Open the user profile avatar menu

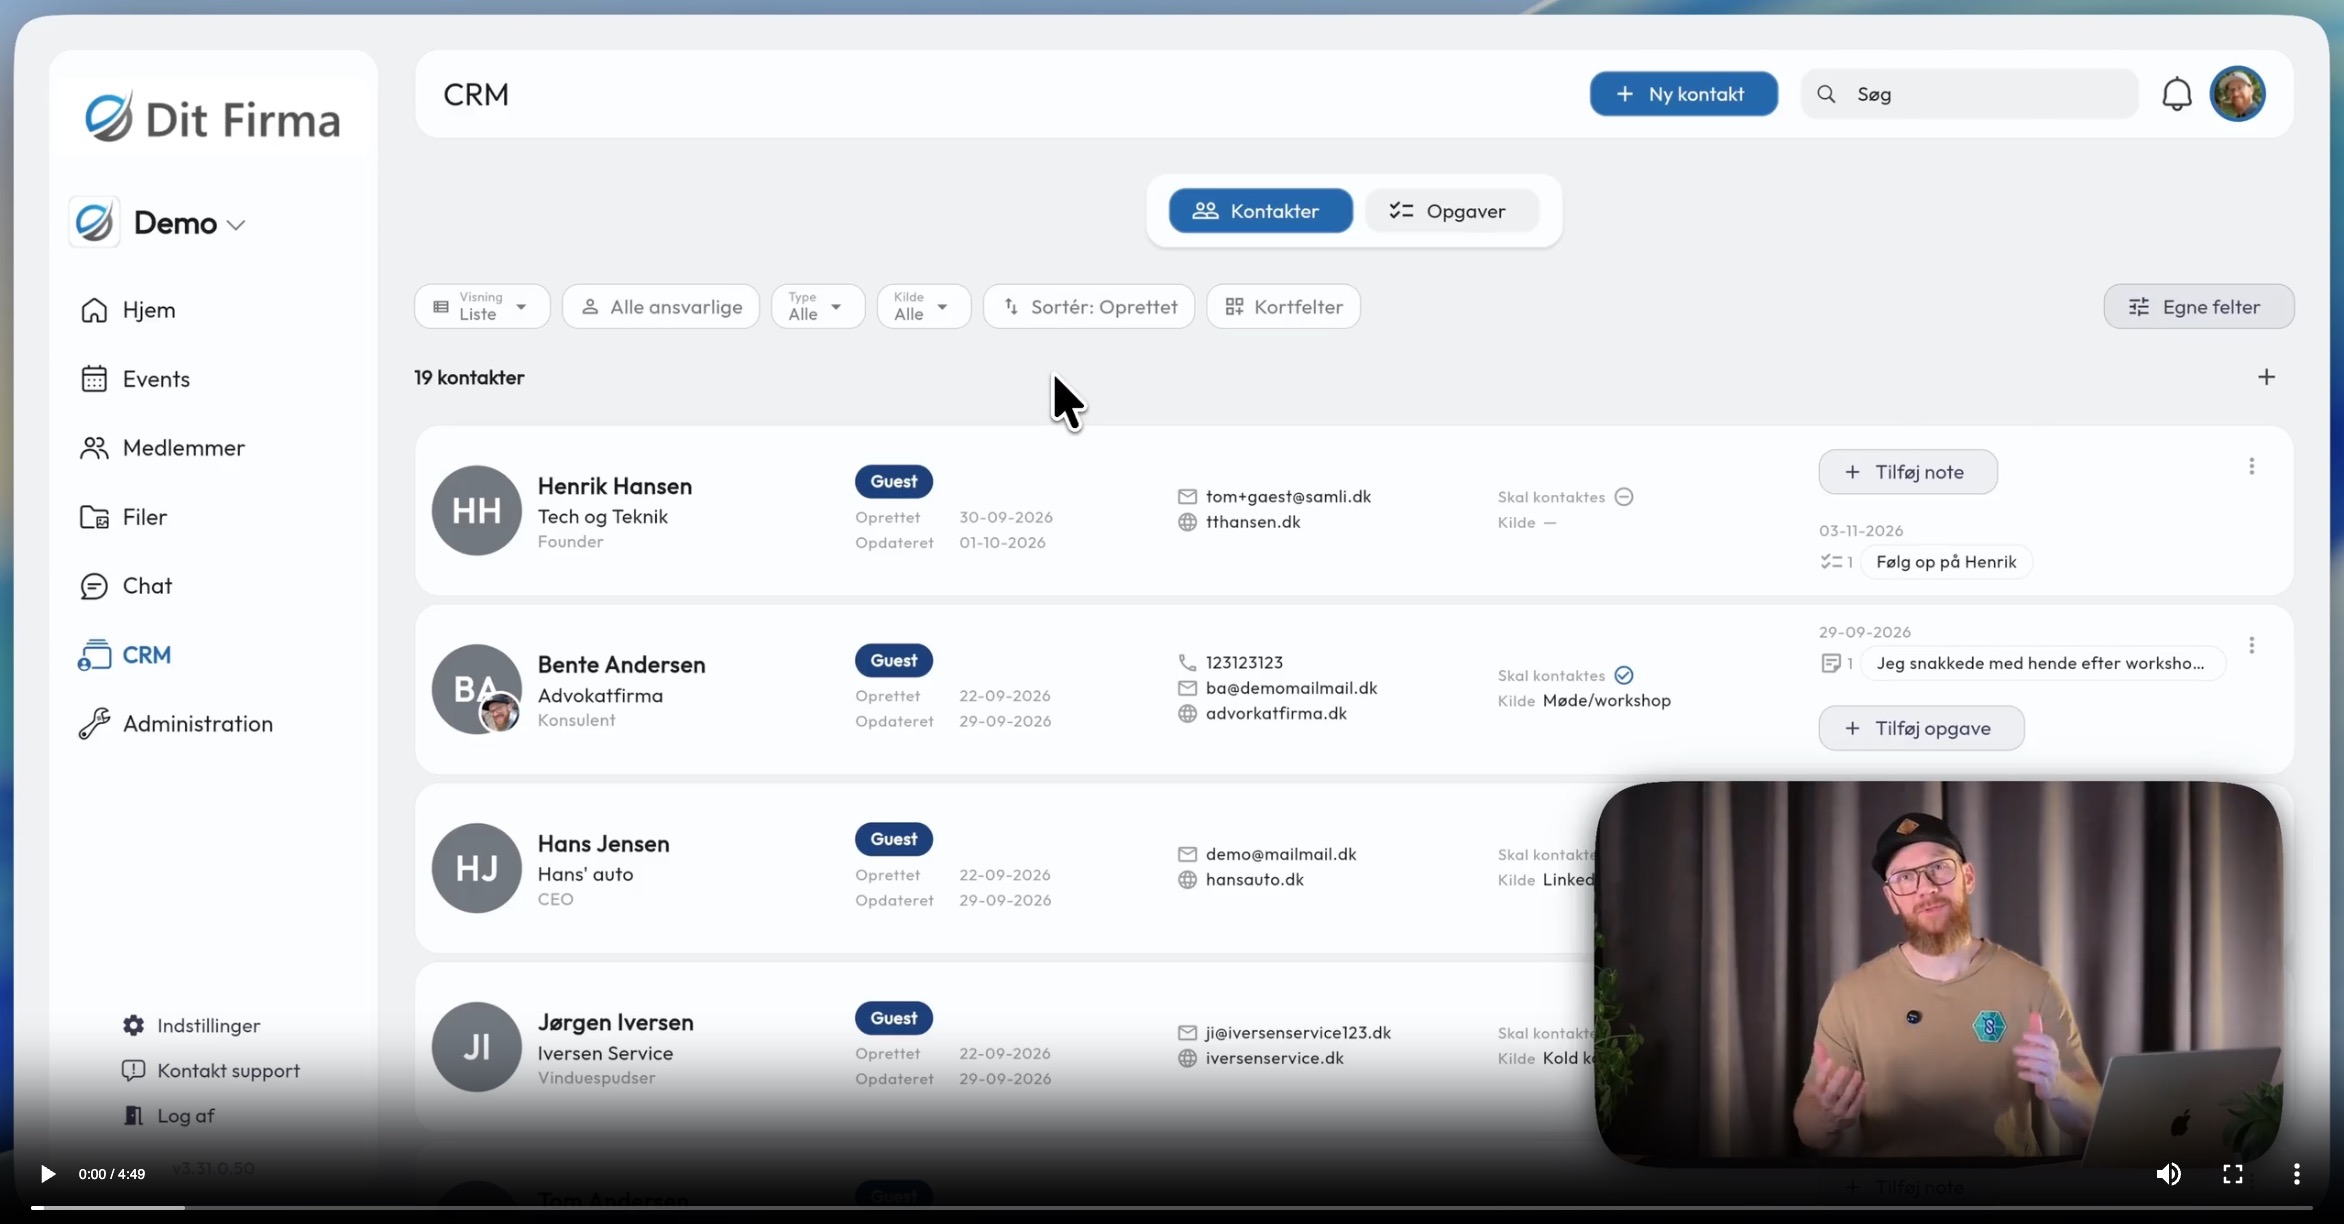(2237, 94)
